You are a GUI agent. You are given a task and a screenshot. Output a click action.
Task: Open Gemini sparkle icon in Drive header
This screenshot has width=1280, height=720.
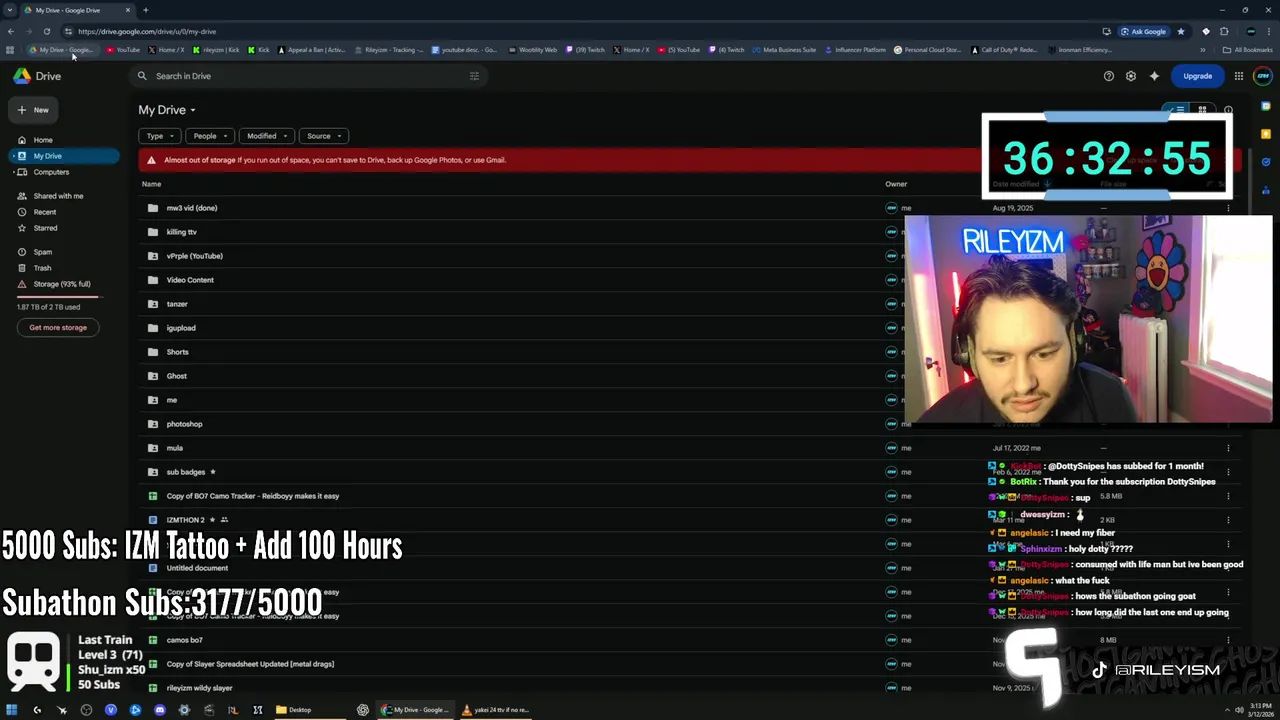coord(1154,76)
